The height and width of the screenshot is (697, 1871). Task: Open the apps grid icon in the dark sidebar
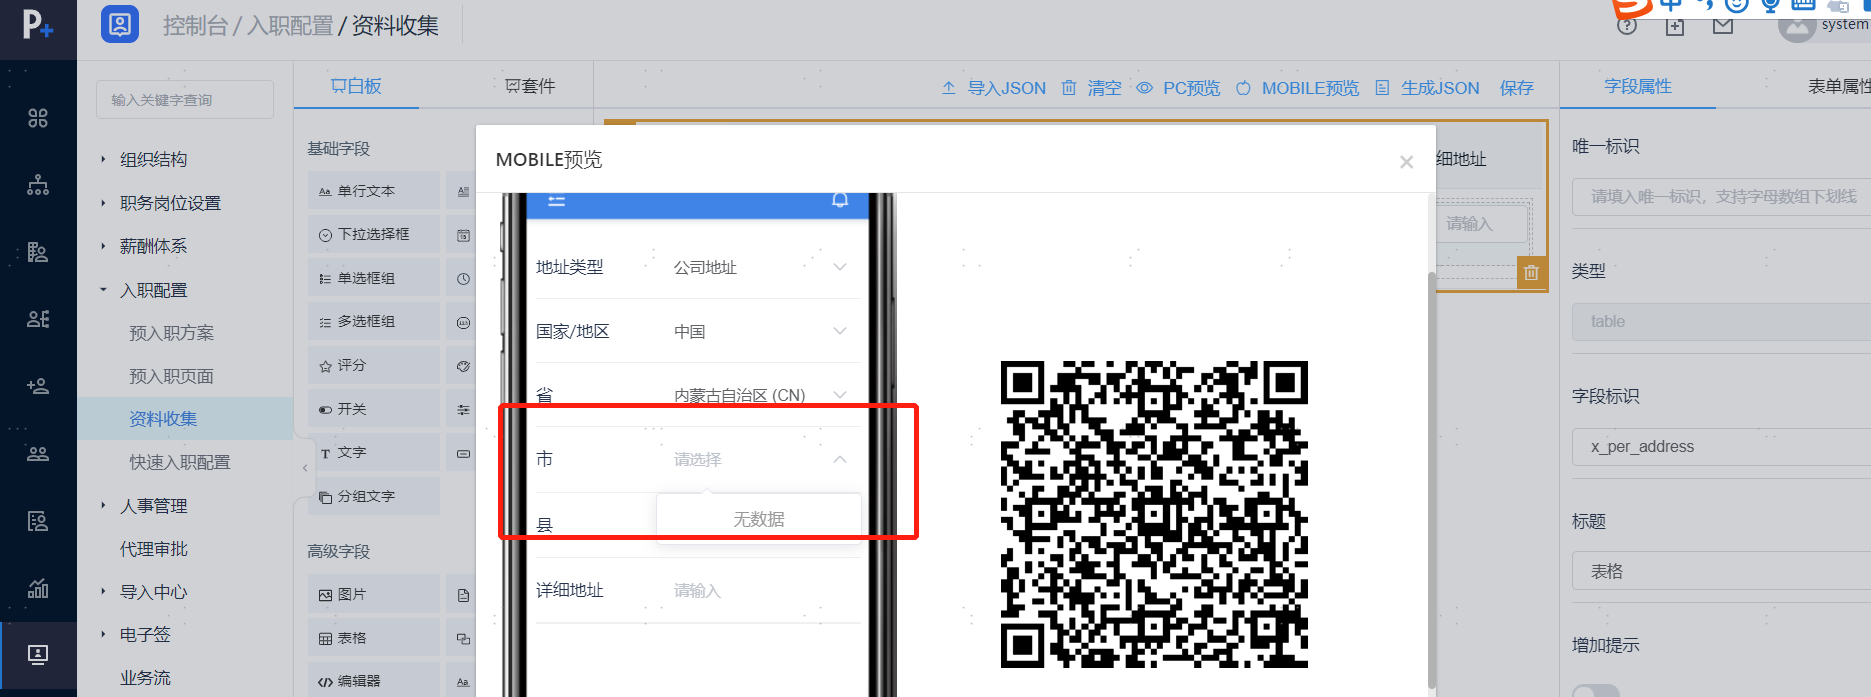(x=38, y=118)
